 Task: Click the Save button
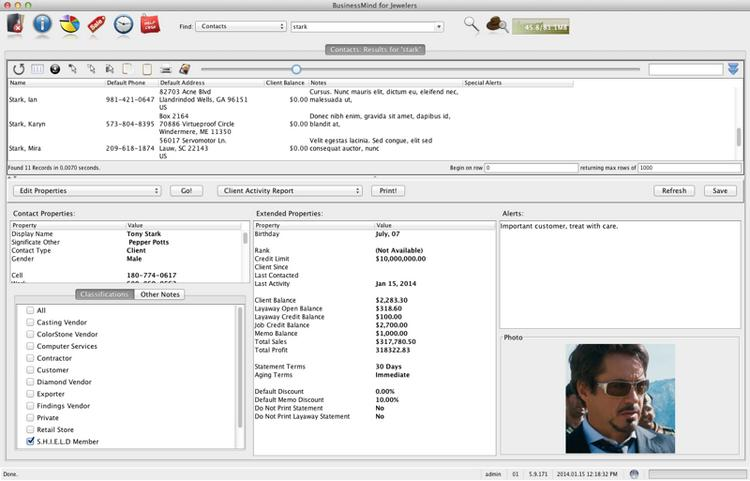tap(720, 191)
